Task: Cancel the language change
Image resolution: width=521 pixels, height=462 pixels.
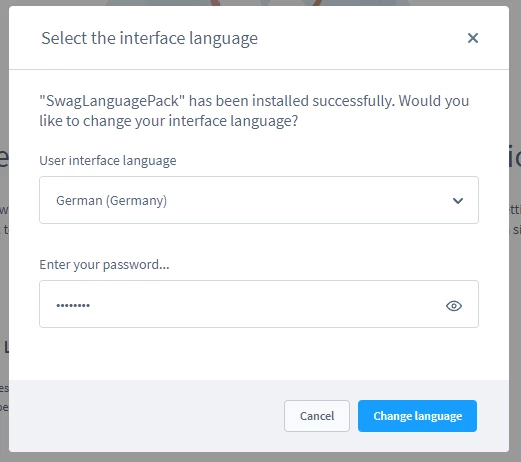Action: pos(317,416)
